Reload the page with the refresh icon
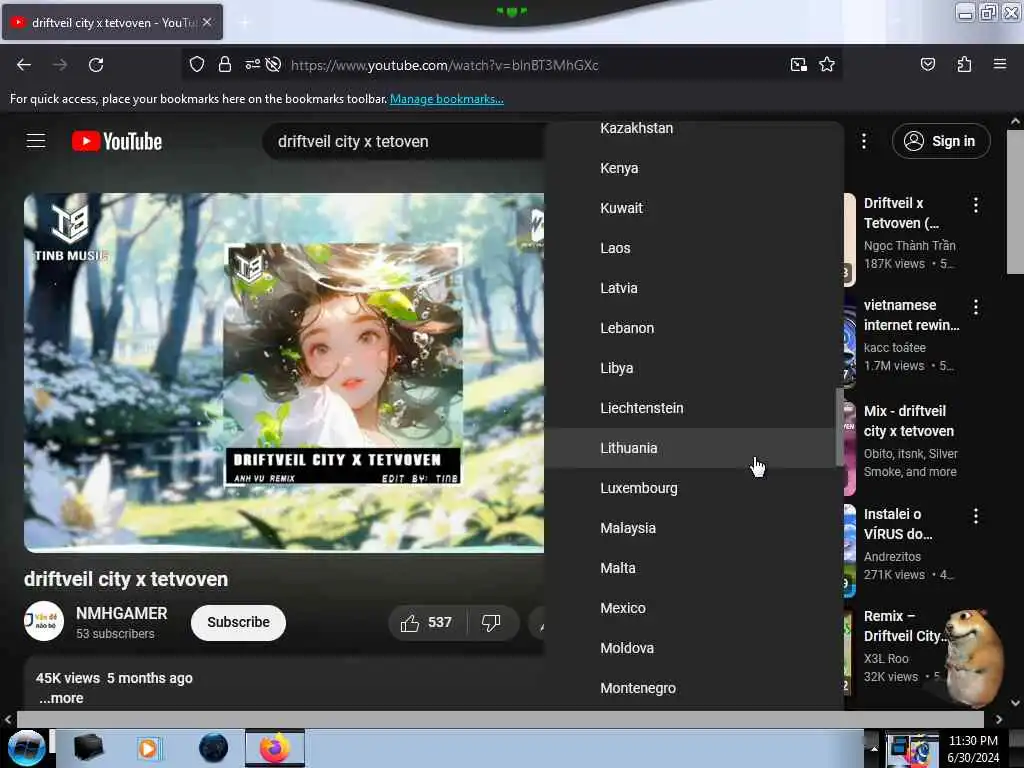This screenshot has height=768, width=1024. (96, 65)
